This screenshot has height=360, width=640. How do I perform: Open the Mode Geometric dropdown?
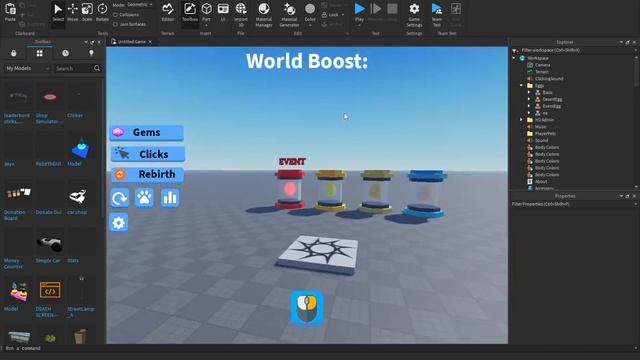[139, 4]
